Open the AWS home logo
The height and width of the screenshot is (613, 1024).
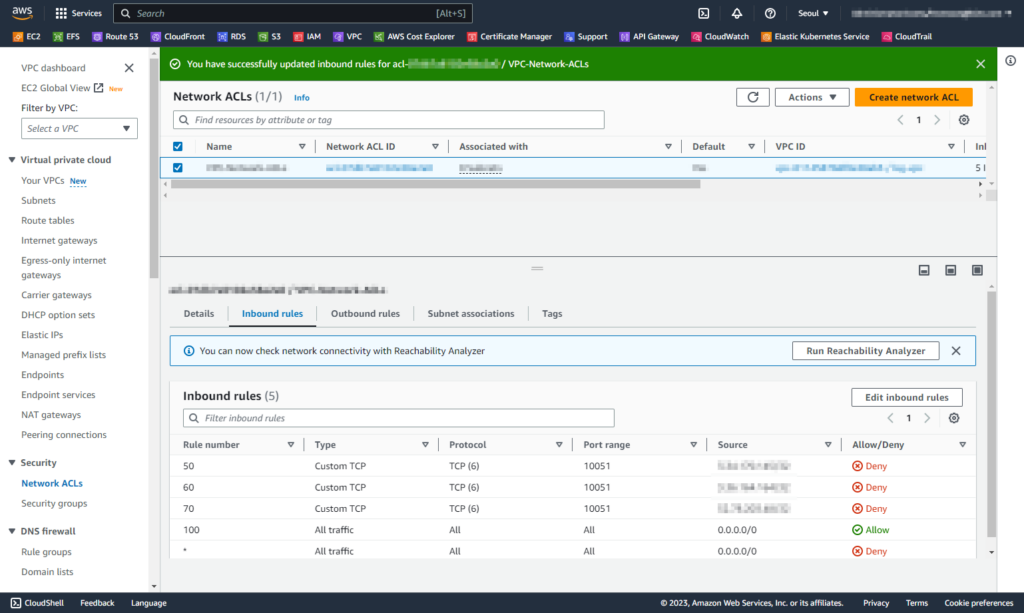22,12
